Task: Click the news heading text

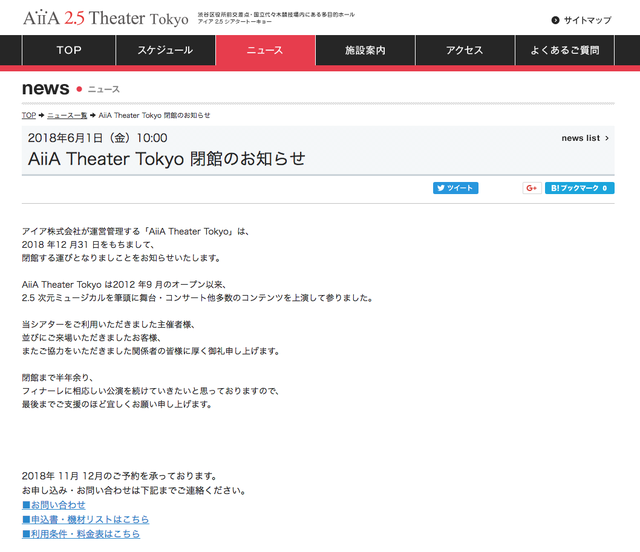Action: tap(46, 88)
